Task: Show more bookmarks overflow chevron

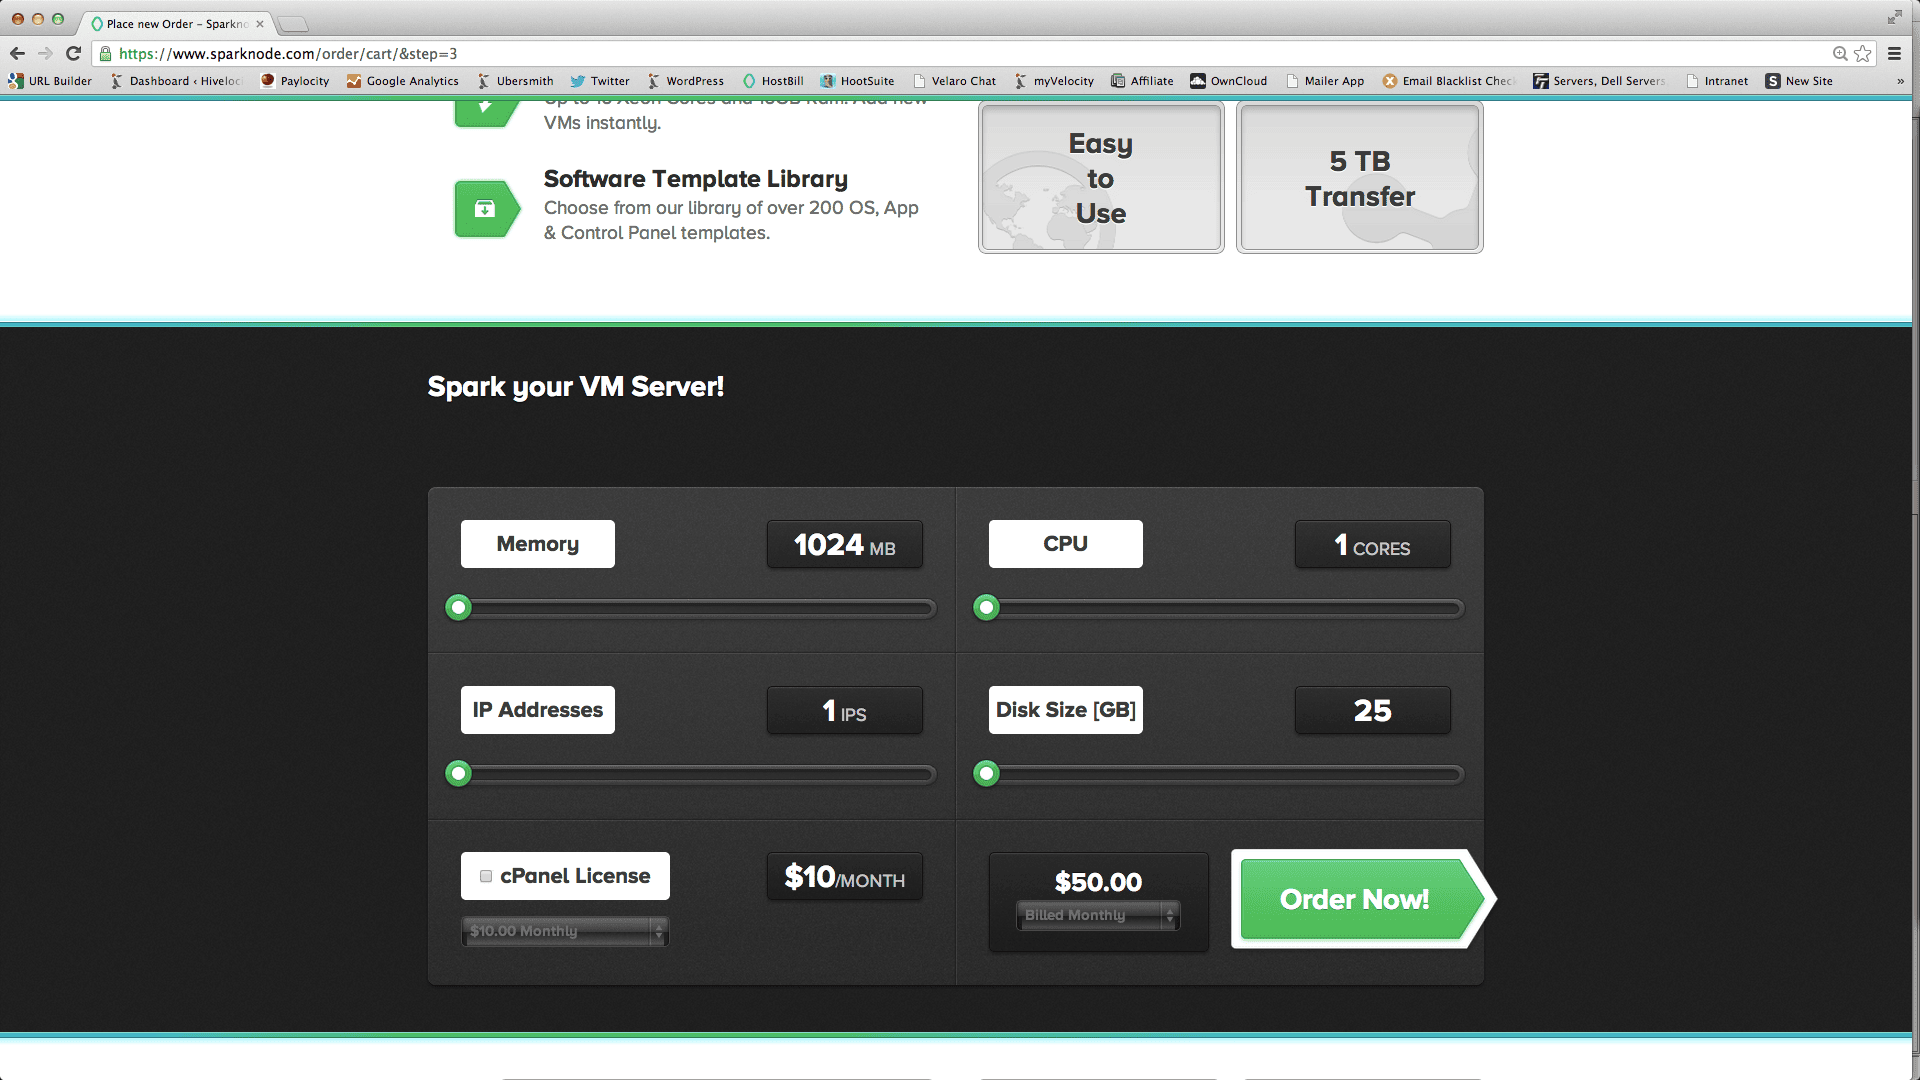Action: coord(1900,81)
